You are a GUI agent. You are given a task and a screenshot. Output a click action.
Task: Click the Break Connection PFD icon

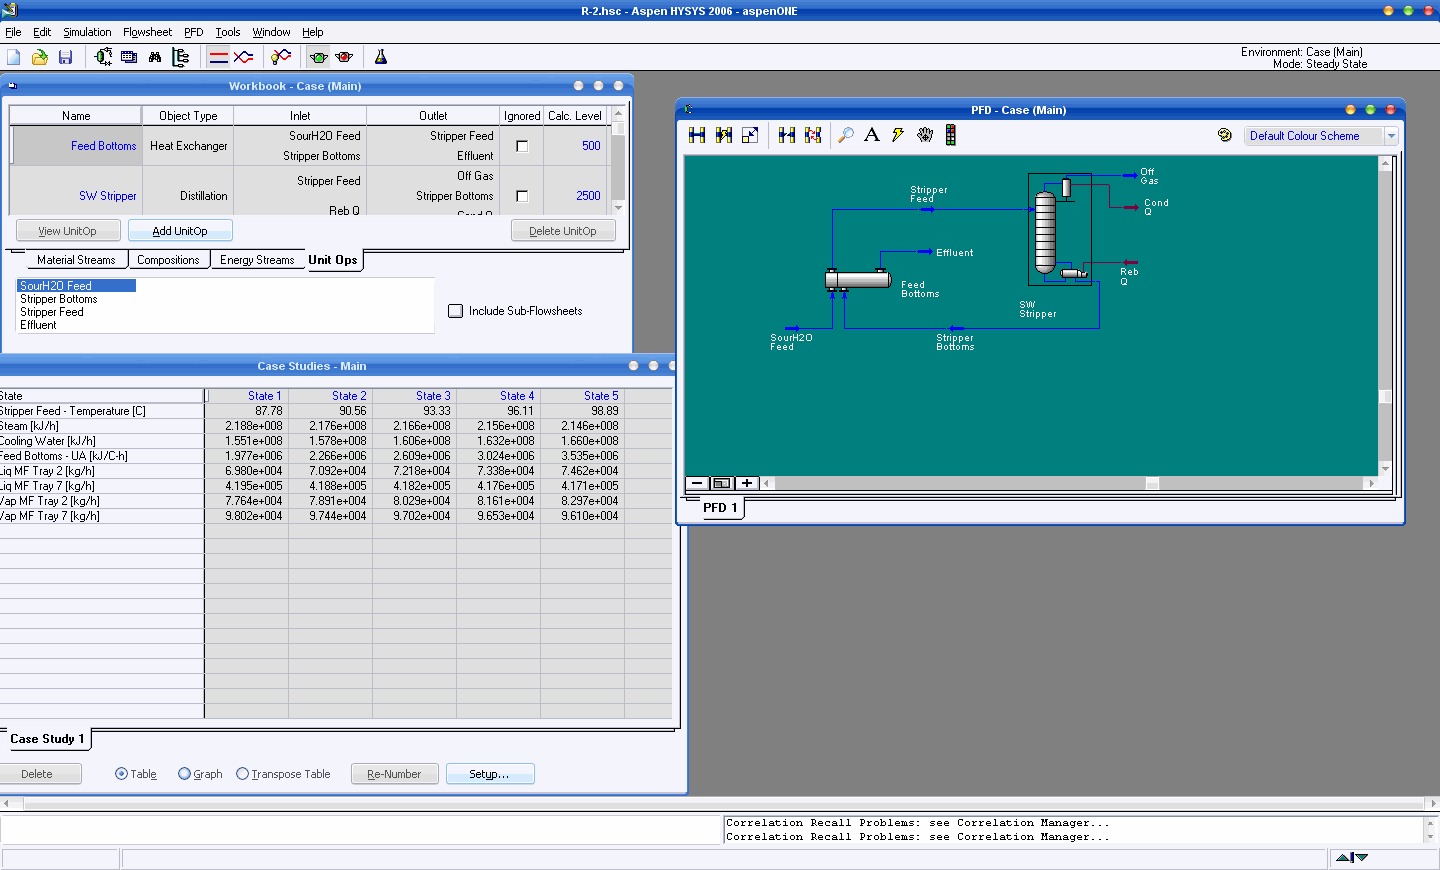(x=787, y=135)
